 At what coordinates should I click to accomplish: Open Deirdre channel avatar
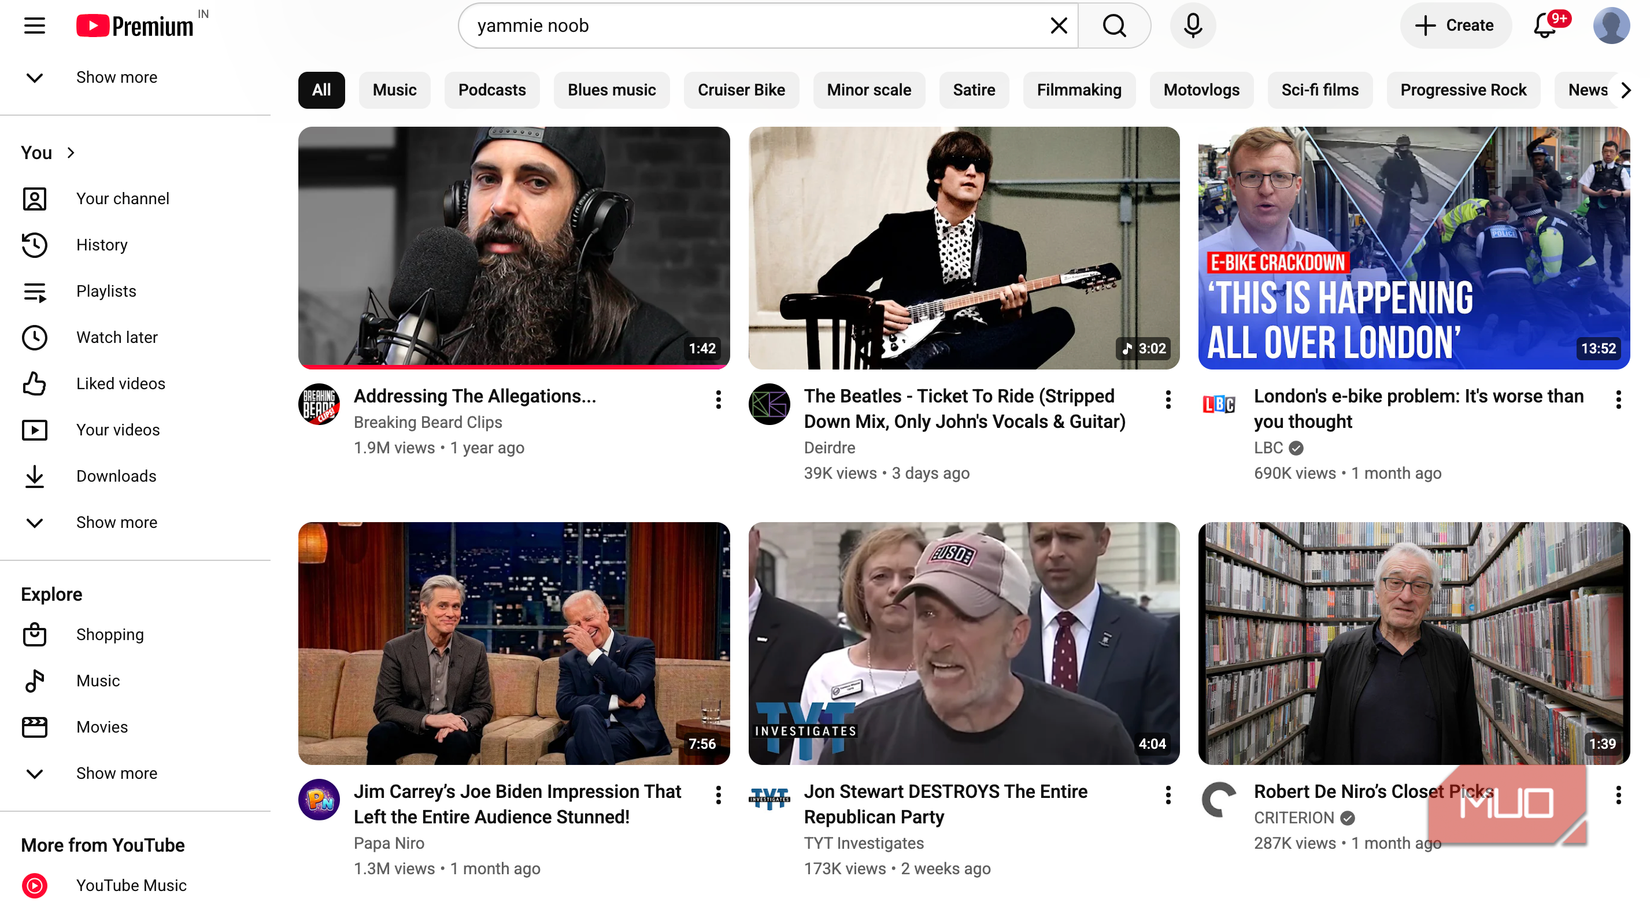[x=769, y=404]
